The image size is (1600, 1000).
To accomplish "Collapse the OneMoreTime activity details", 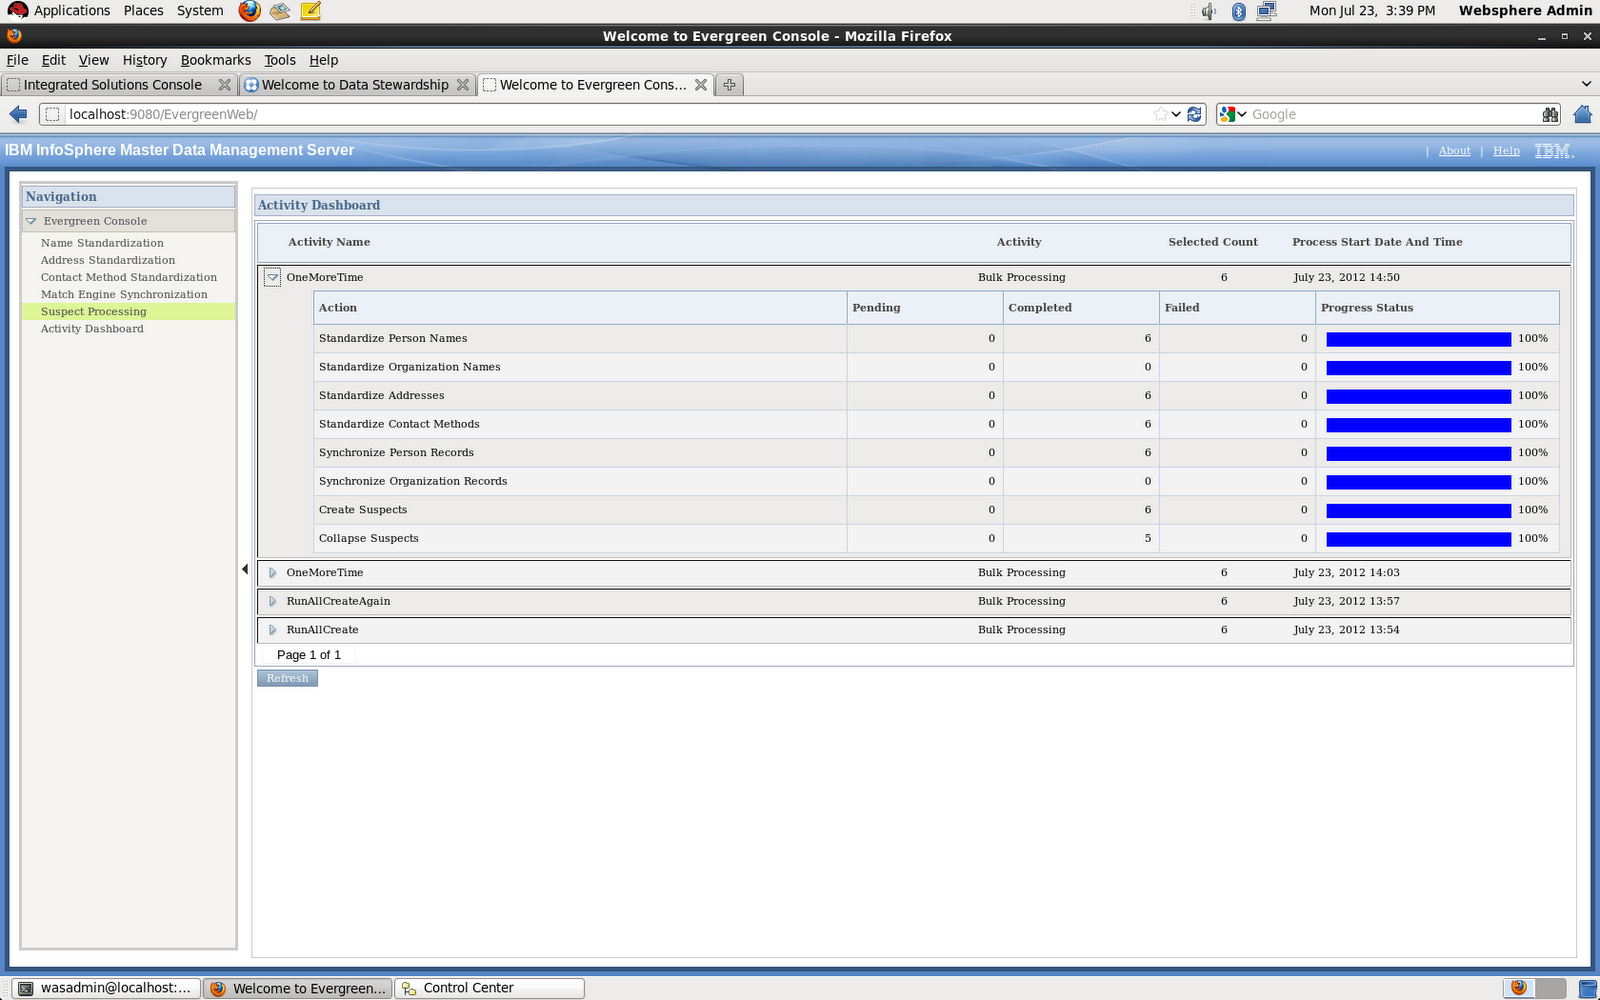I will [x=272, y=277].
